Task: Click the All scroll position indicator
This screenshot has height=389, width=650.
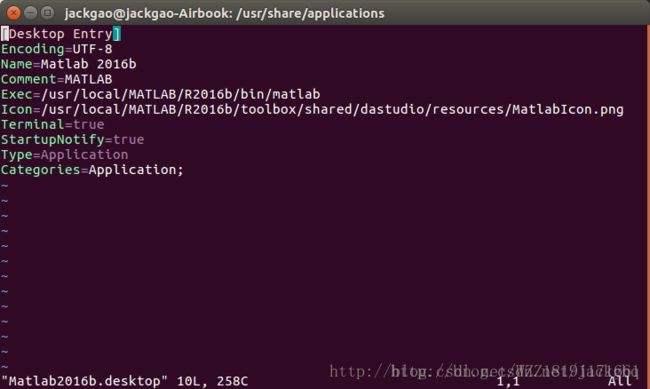Action: pyautogui.click(x=620, y=381)
